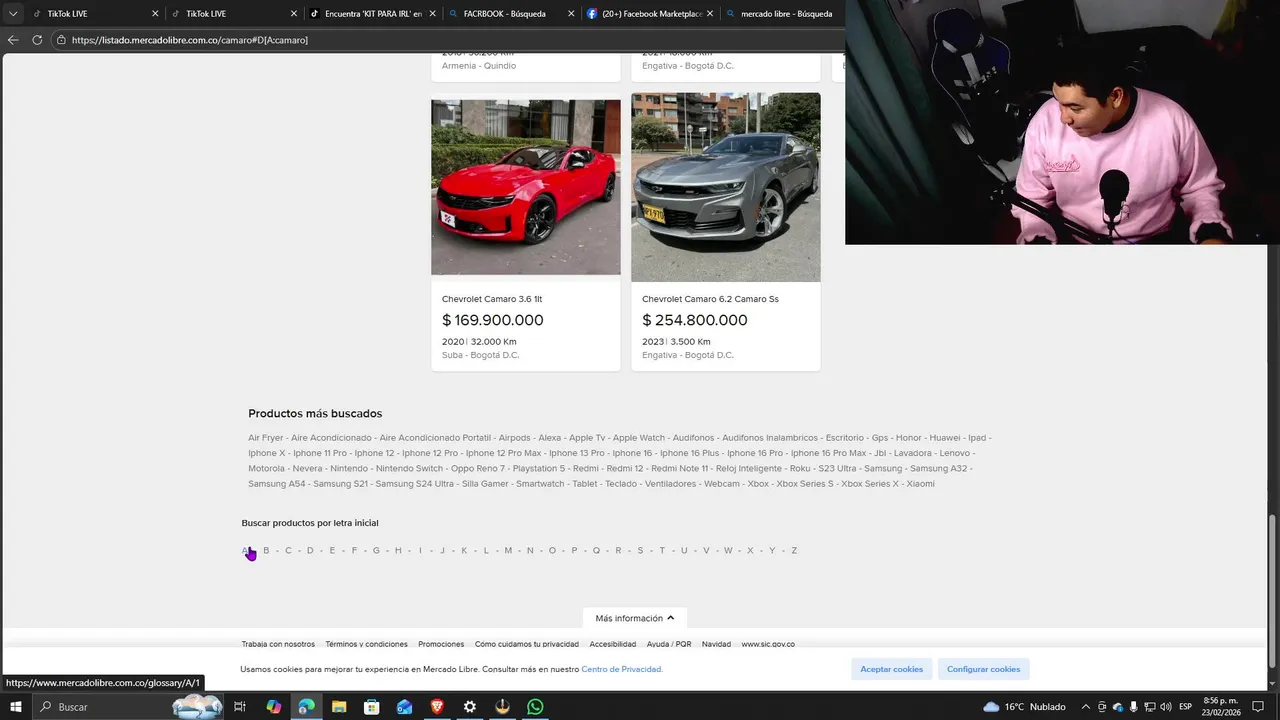Close the first TikTok LIVE tab

click(x=155, y=14)
